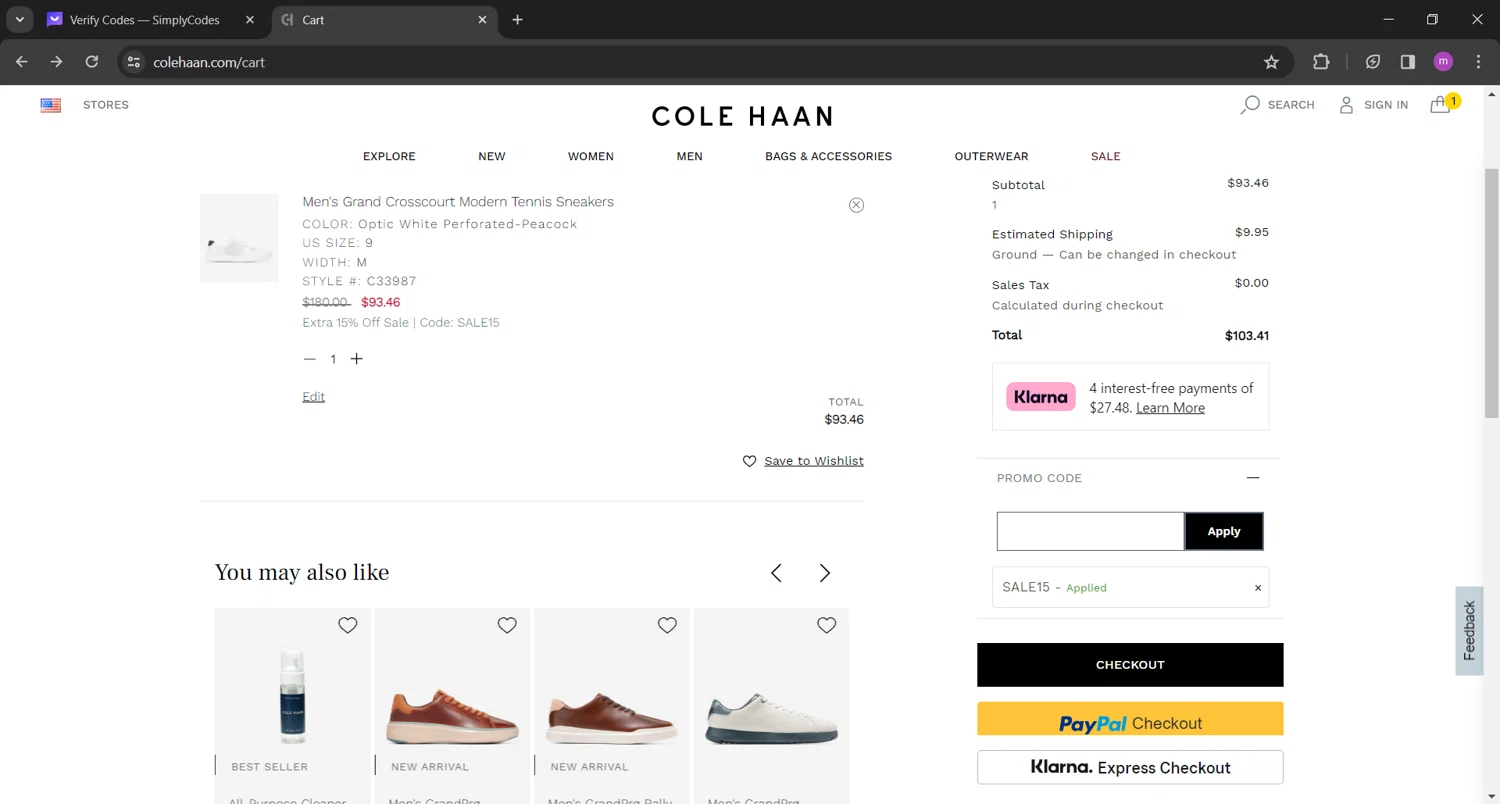
Task: Click the Klarna Express Checkout button
Action: [1130, 768]
